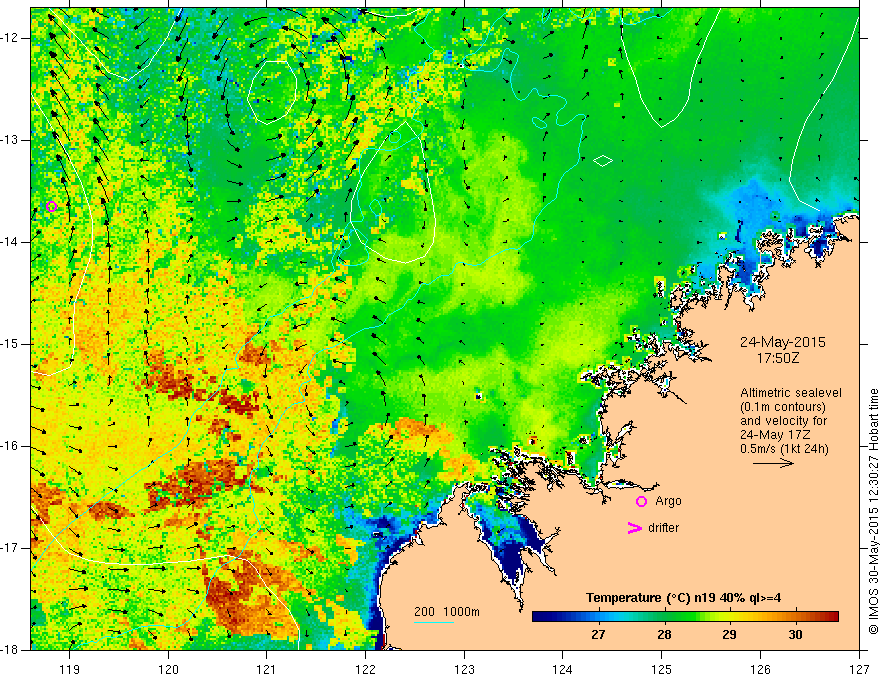This screenshot has height=680, width=880.
Task: Click the small diamond sea-level contour
Action: tap(603, 161)
